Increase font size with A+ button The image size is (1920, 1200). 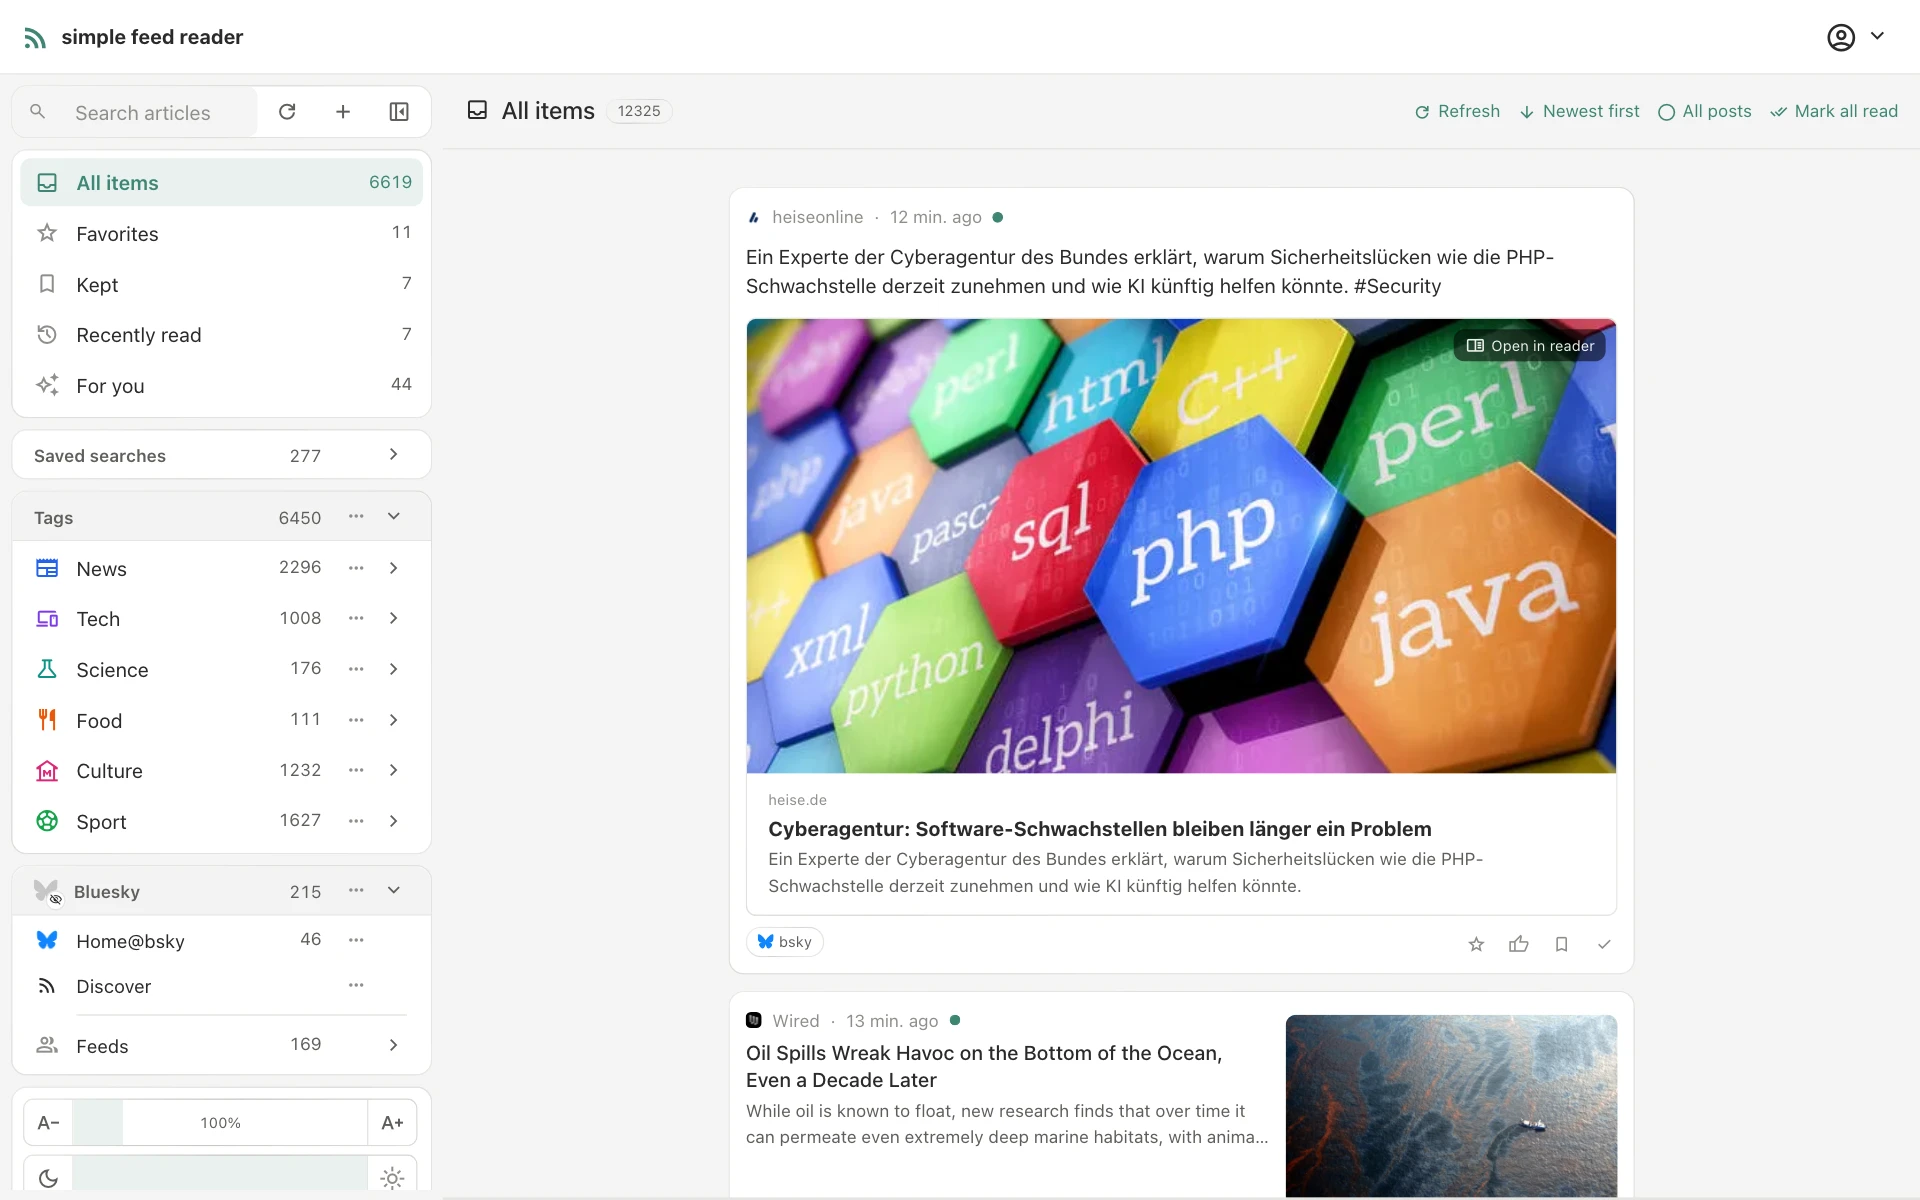(392, 1123)
